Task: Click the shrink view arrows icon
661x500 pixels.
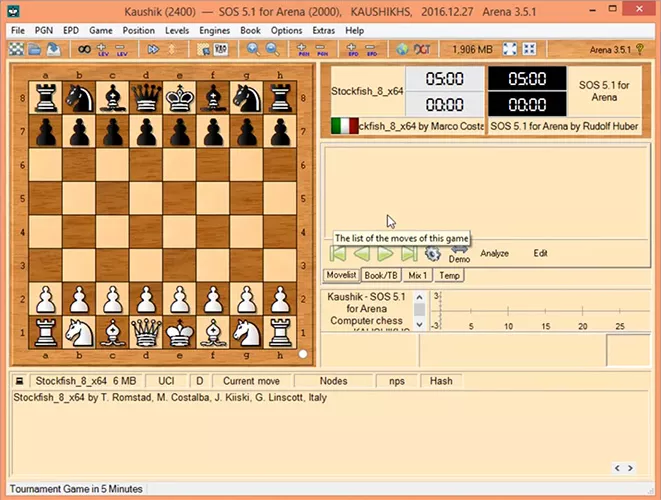Action: [529, 49]
